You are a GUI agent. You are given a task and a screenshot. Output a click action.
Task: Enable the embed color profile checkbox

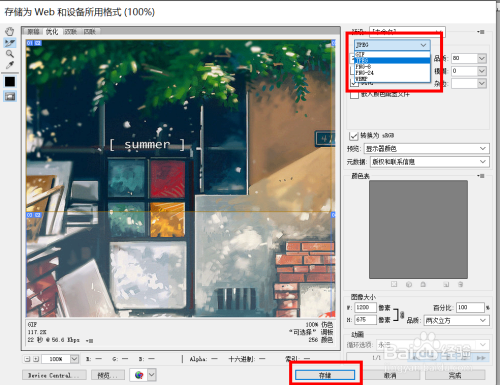[354, 95]
